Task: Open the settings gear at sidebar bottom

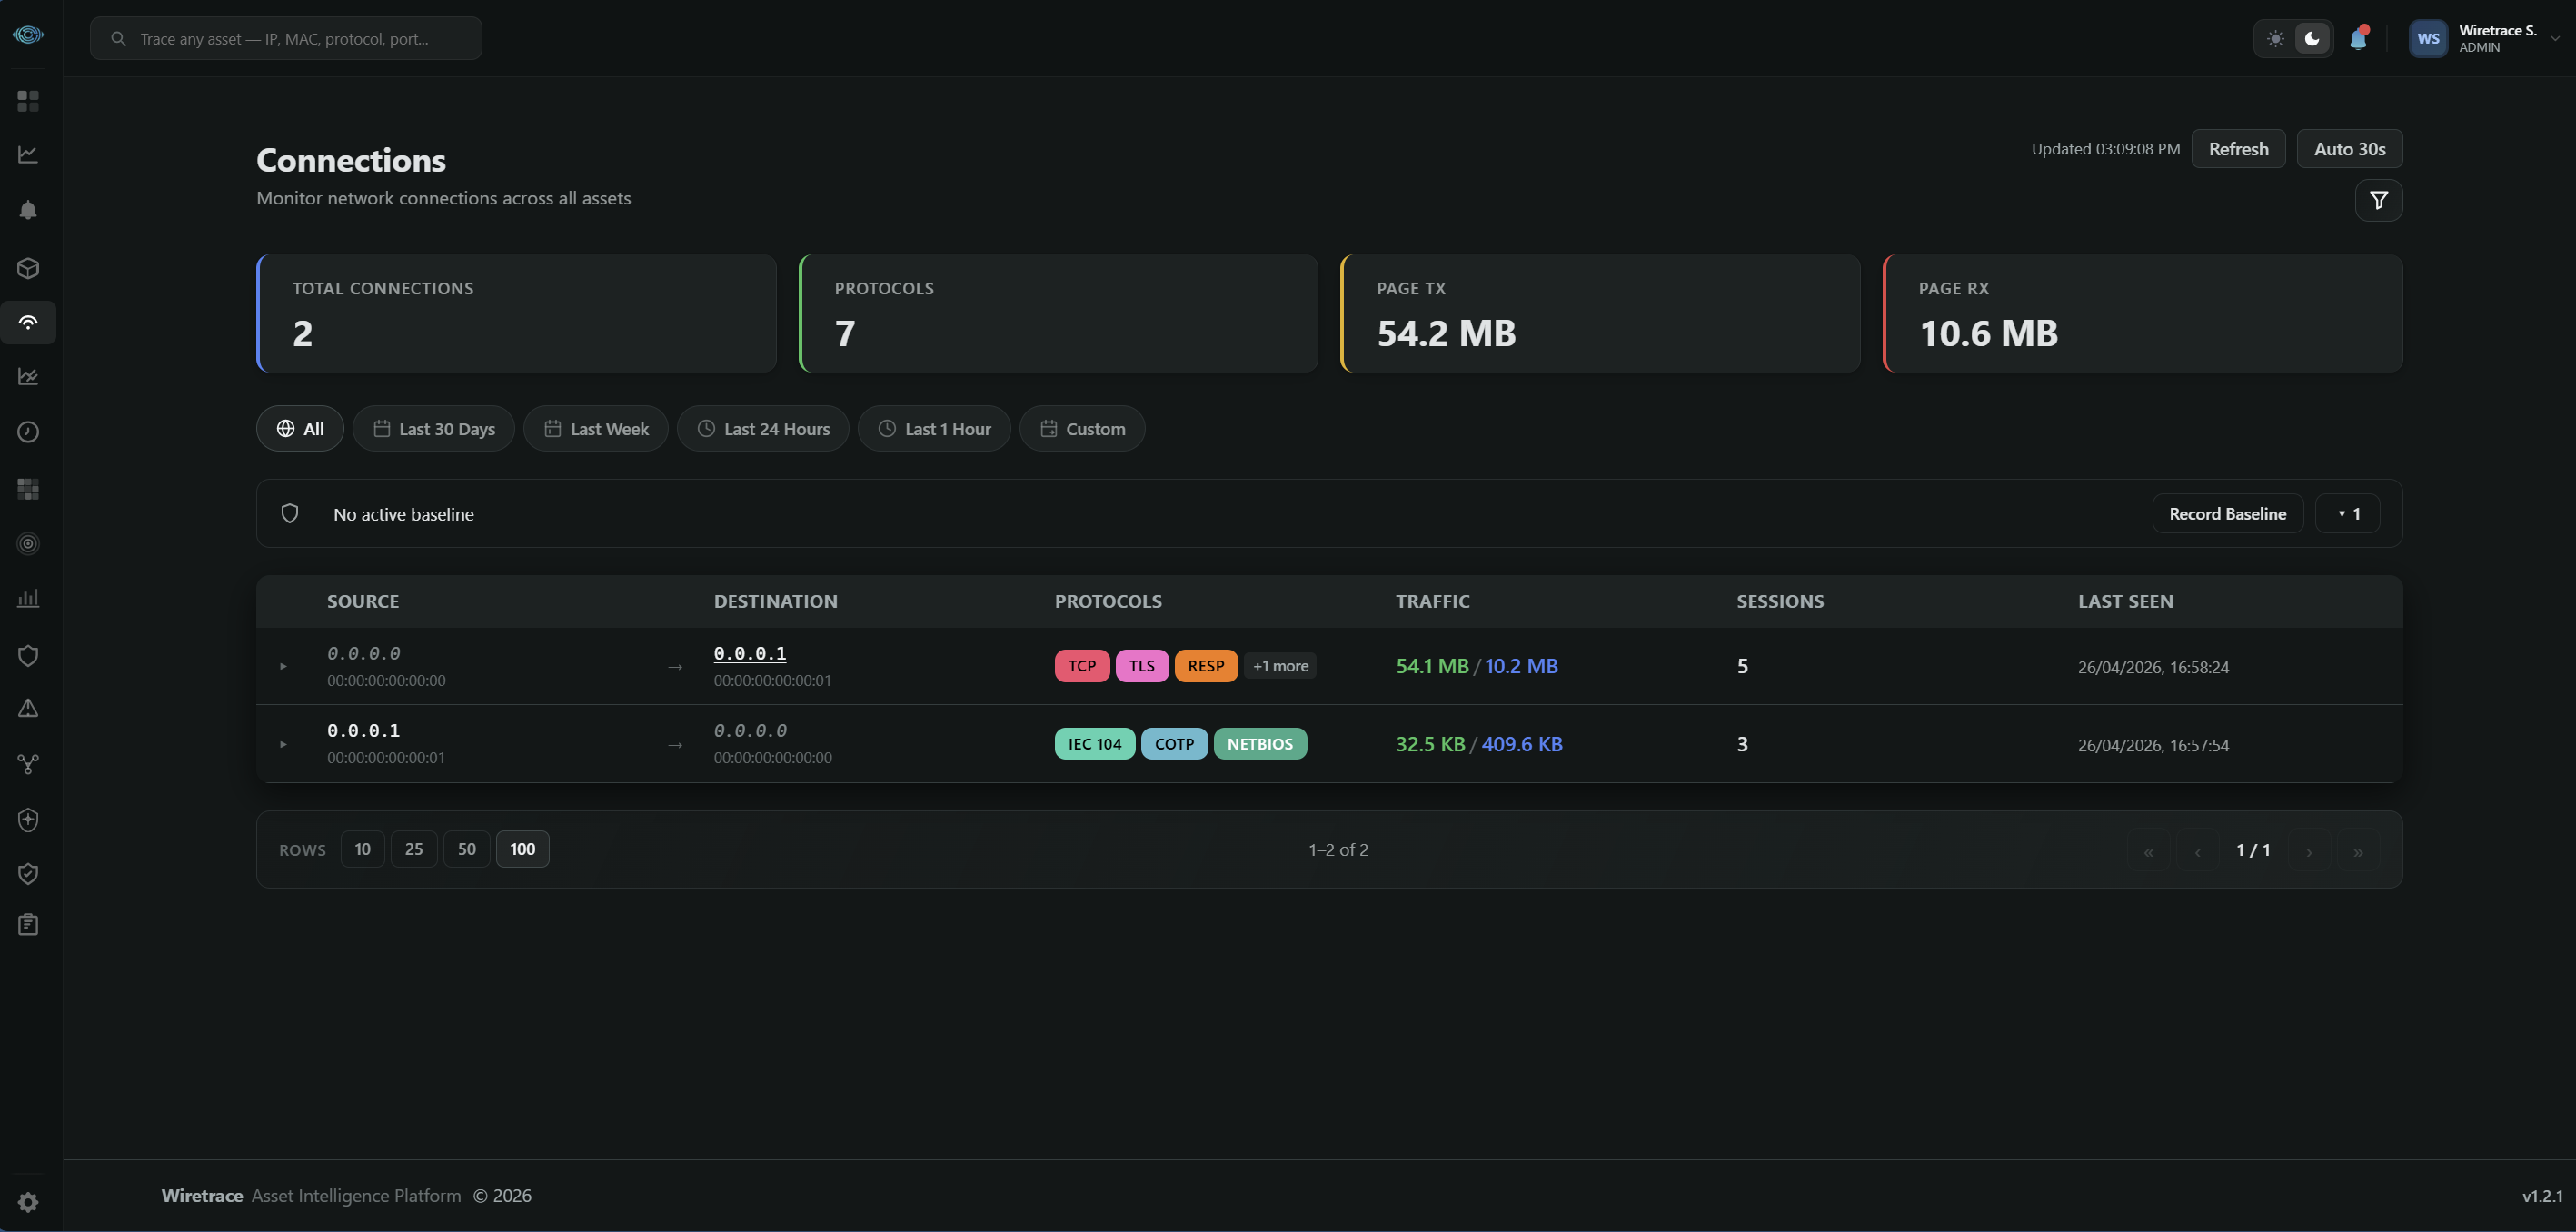Action: tap(28, 1202)
